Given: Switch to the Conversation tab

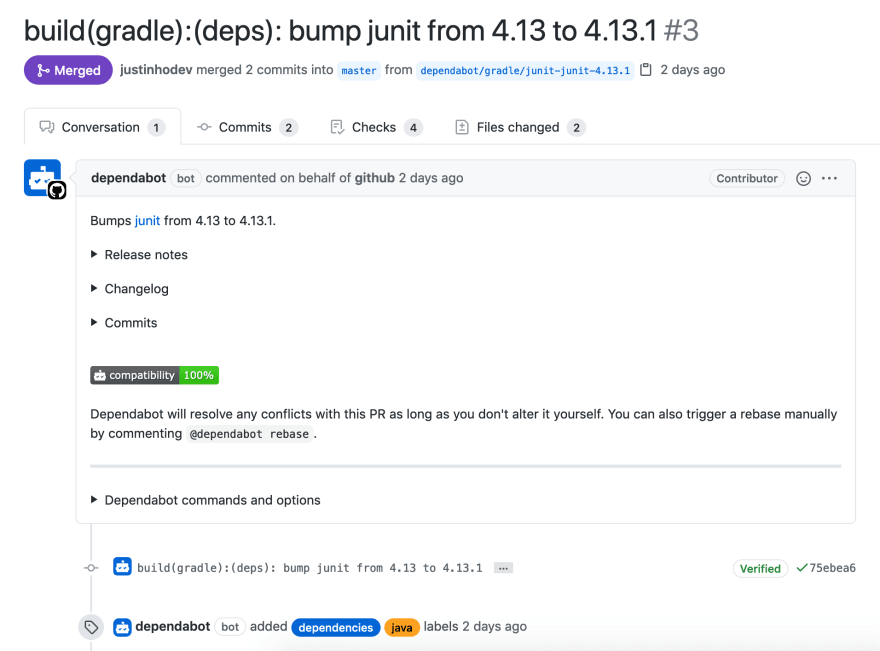Looking at the screenshot, I should [x=102, y=127].
